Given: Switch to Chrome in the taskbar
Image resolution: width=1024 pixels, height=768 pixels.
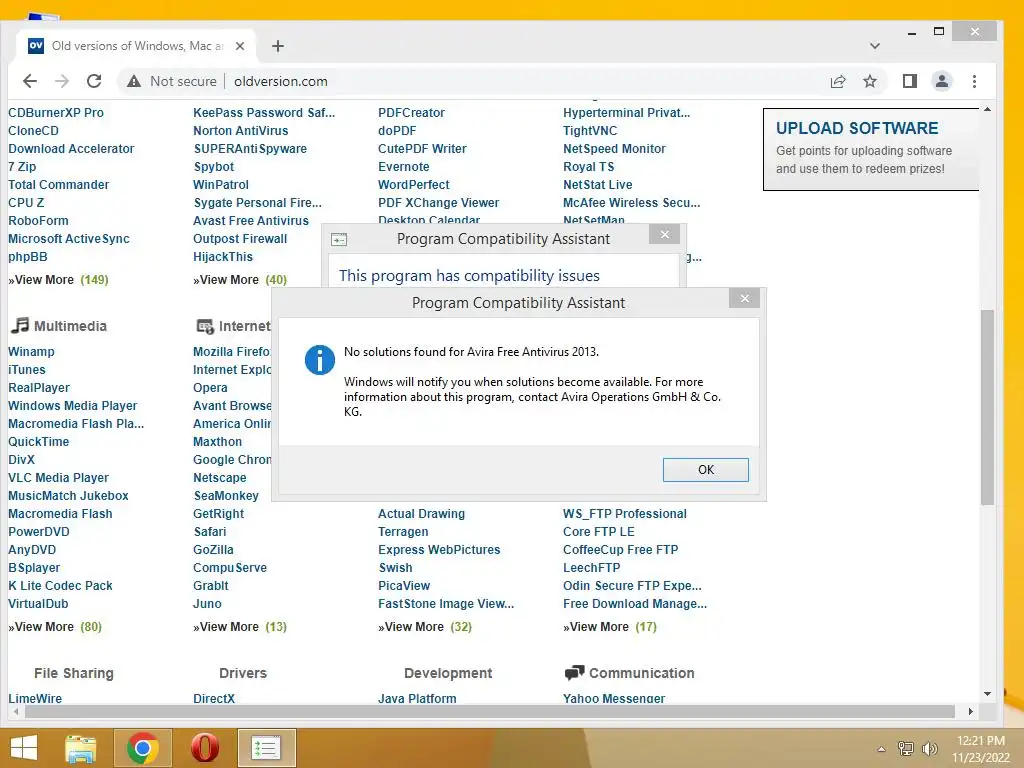Looking at the screenshot, I should (143, 748).
